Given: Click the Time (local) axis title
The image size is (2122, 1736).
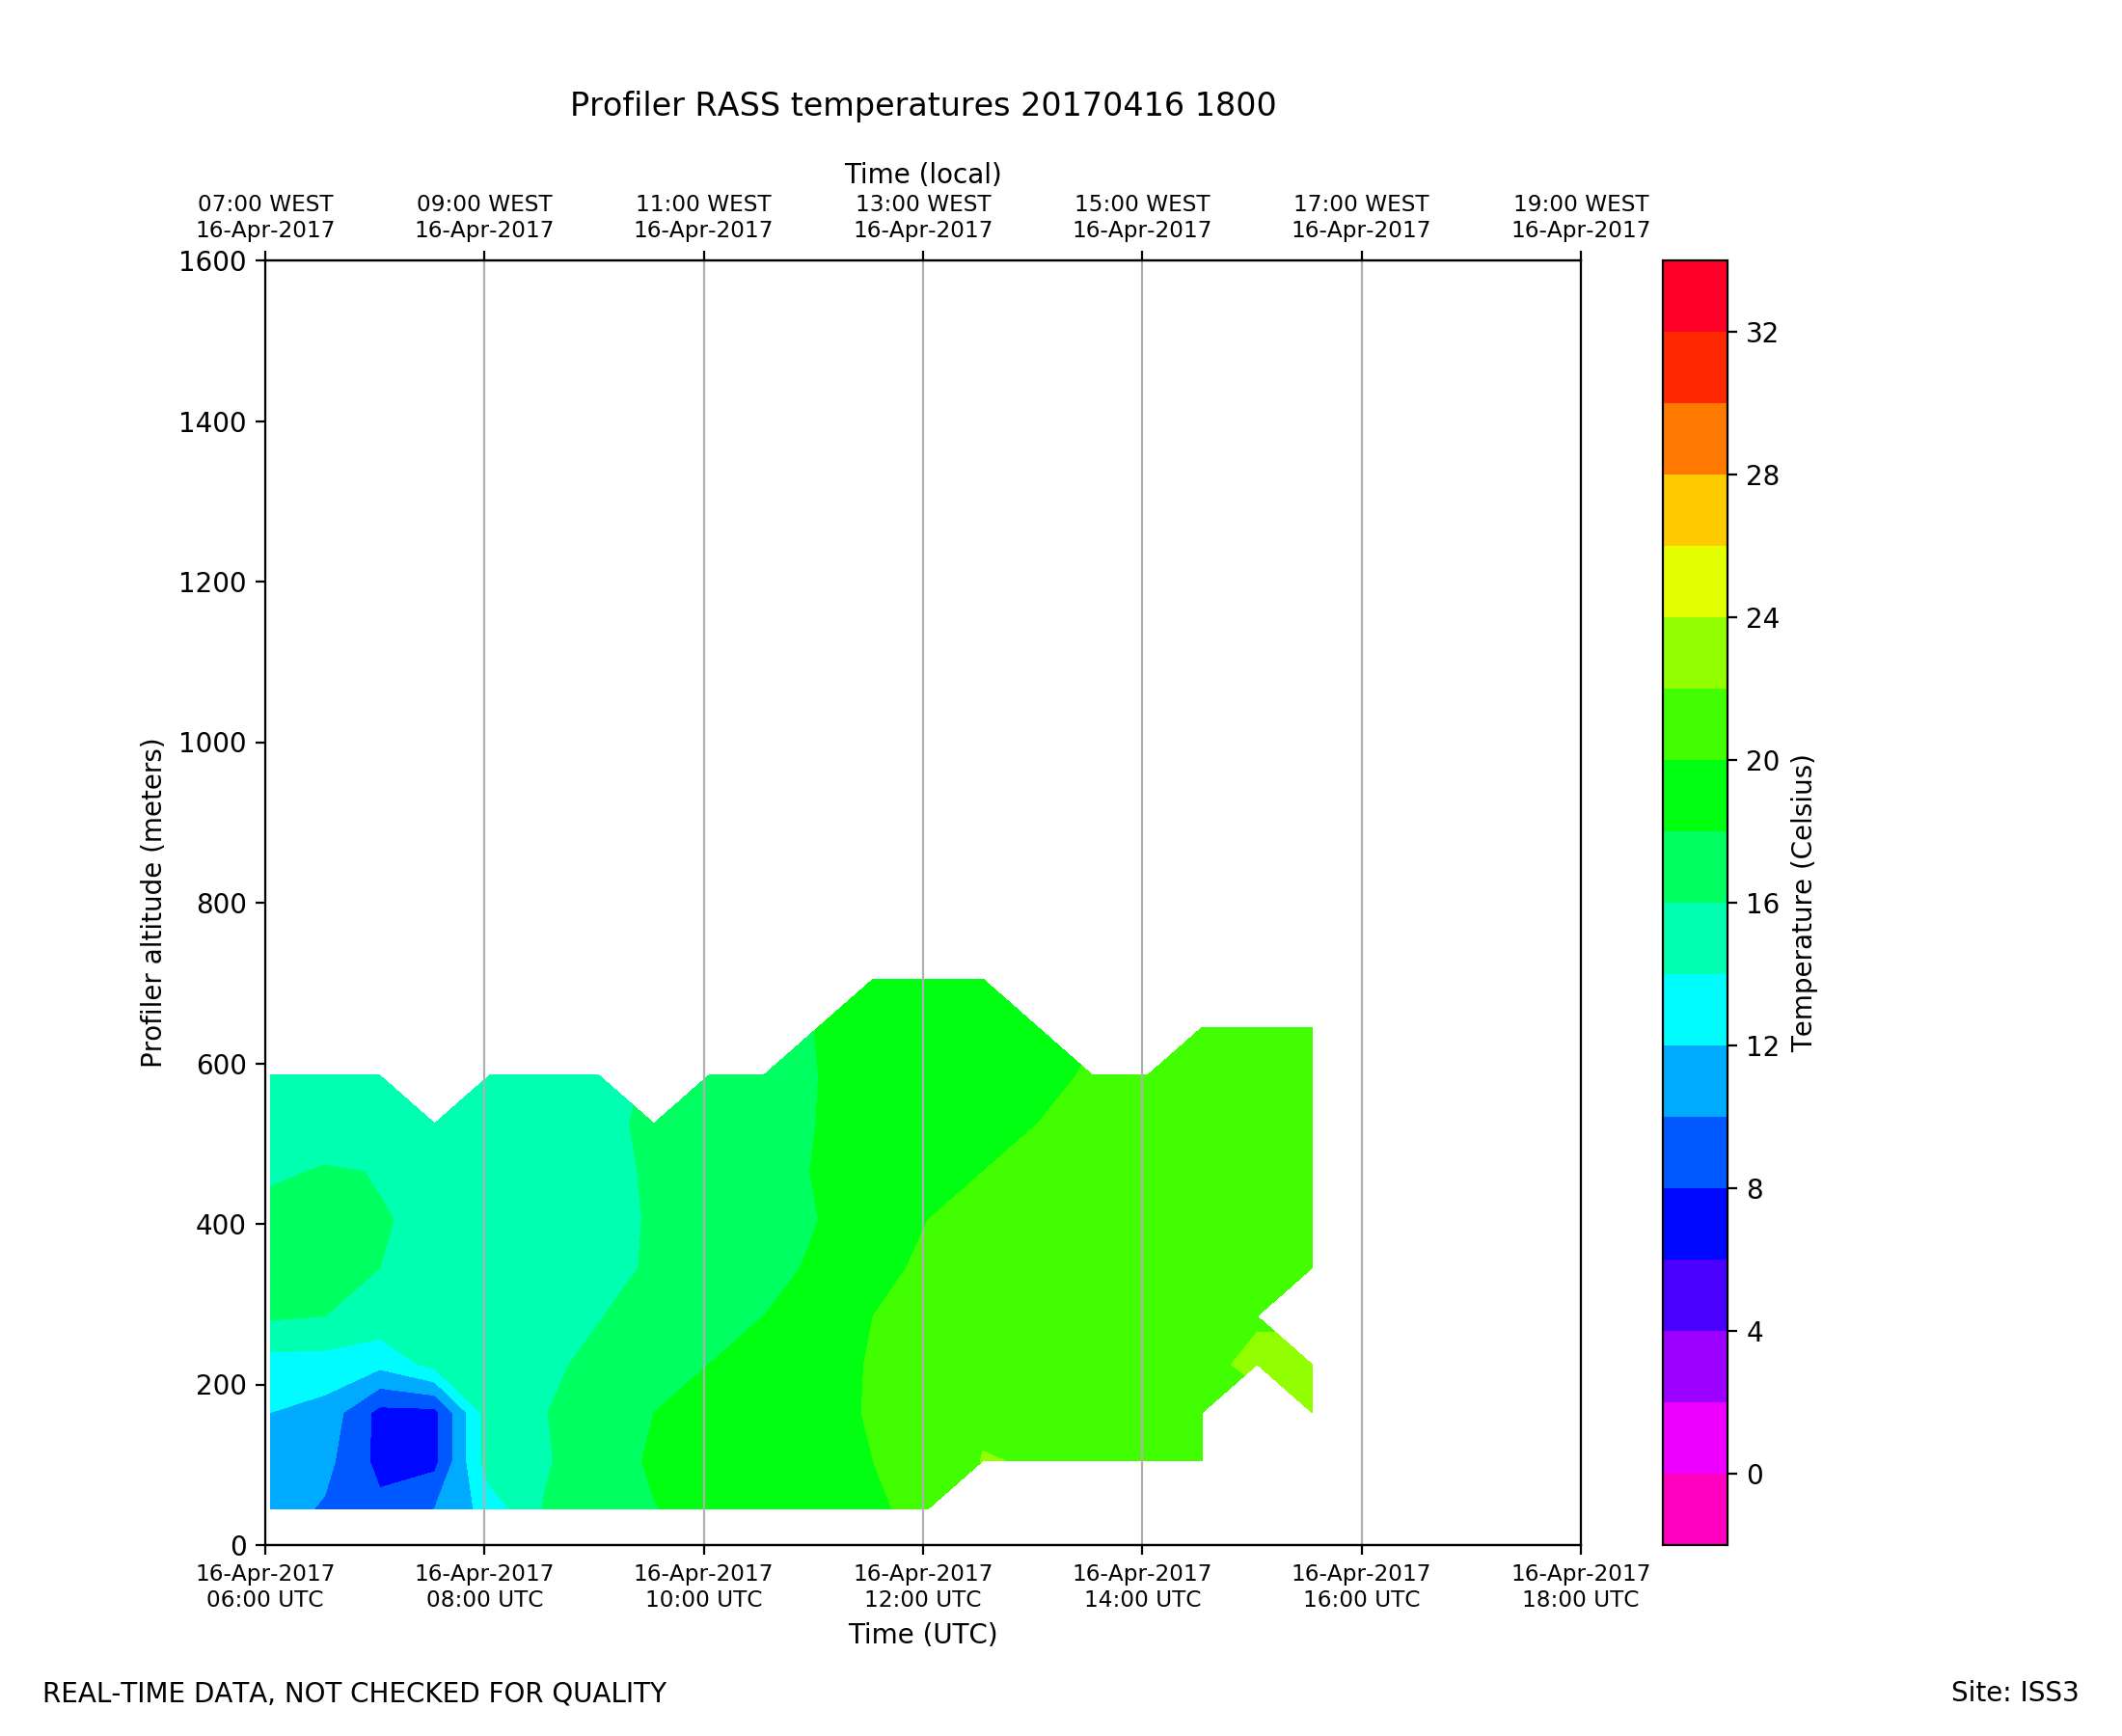Looking at the screenshot, I should [x=922, y=174].
